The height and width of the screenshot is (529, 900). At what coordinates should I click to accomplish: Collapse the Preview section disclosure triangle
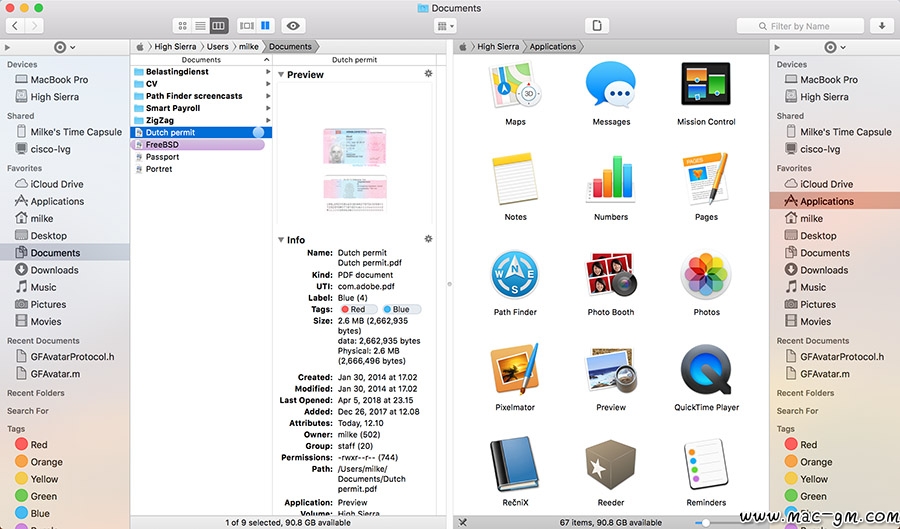point(281,75)
